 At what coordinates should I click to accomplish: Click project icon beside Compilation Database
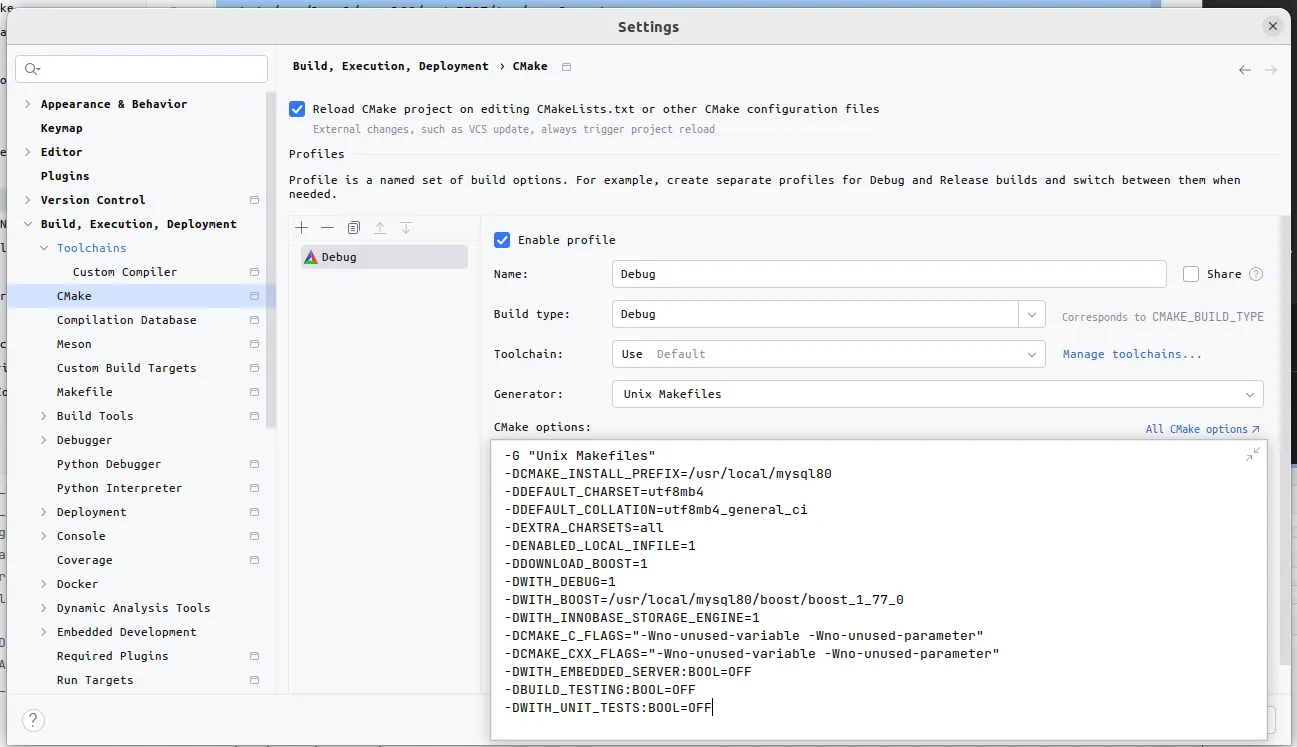click(x=254, y=320)
